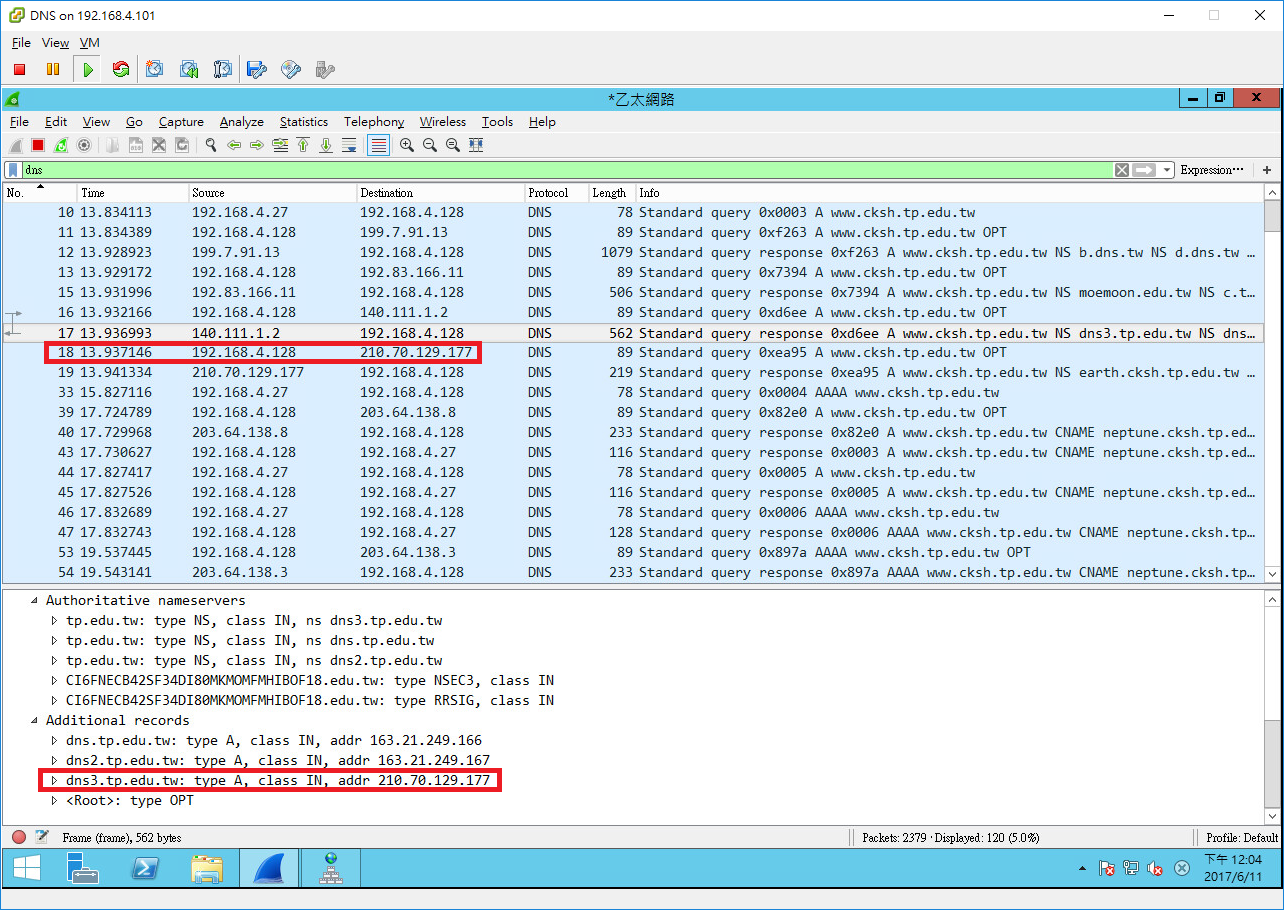Zoom out the packet text
This screenshot has width=1284, height=910.
430,145
